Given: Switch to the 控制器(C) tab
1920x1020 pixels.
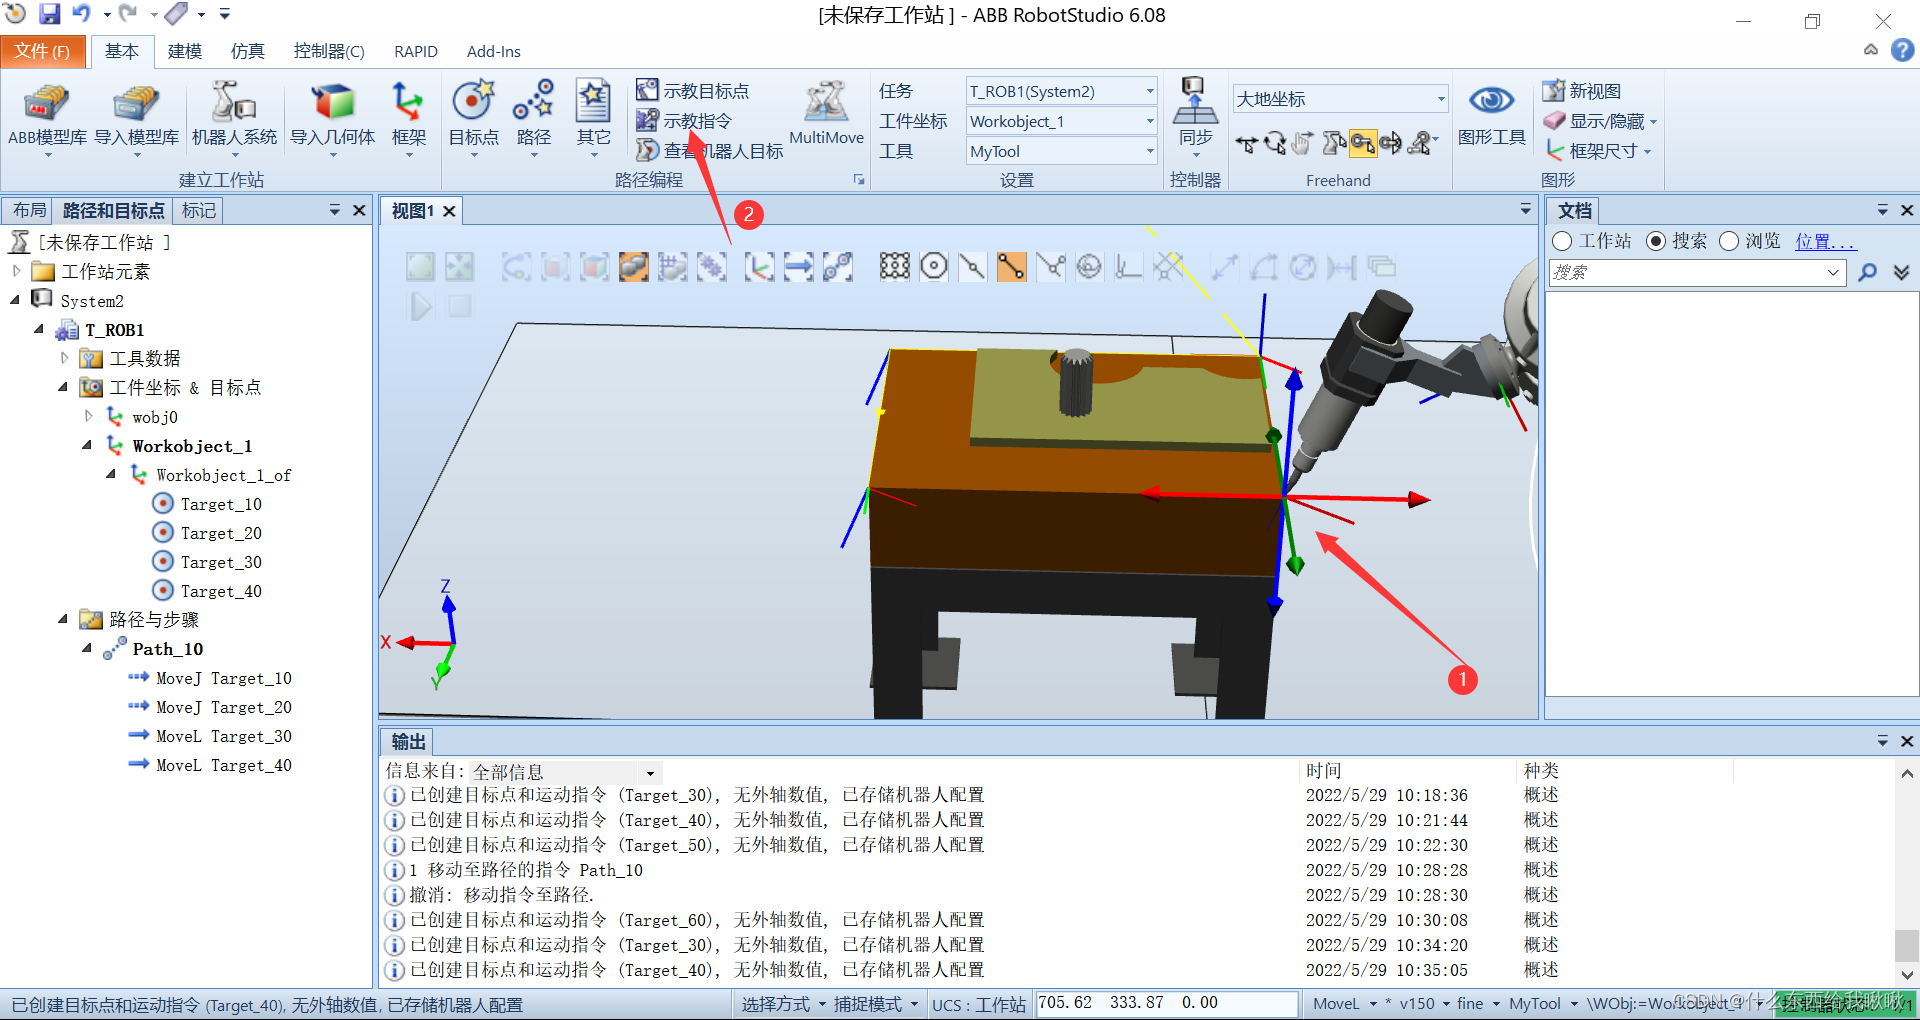Looking at the screenshot, I should pos(329,51).
